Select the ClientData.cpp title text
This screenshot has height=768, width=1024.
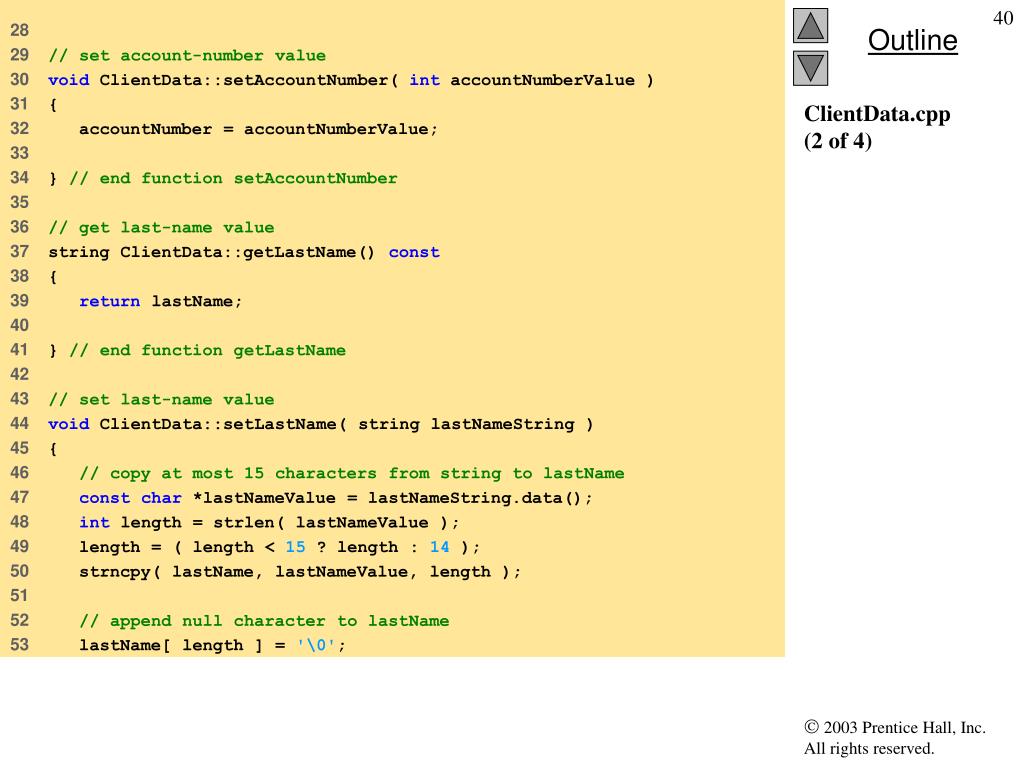[x=876, y=114]
